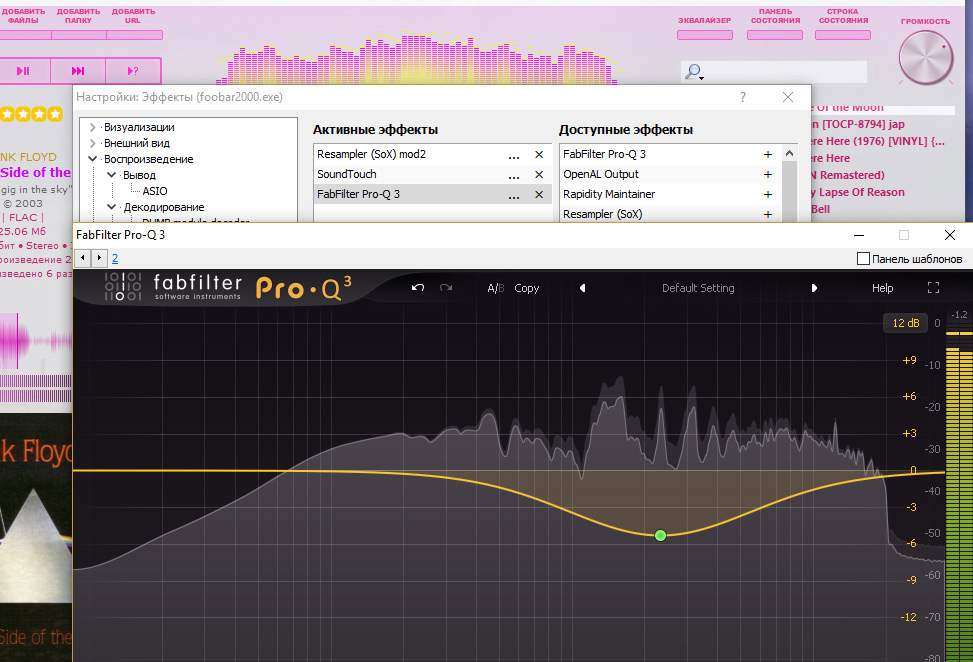Expand the Визуализации tree node

click(93, 127)
